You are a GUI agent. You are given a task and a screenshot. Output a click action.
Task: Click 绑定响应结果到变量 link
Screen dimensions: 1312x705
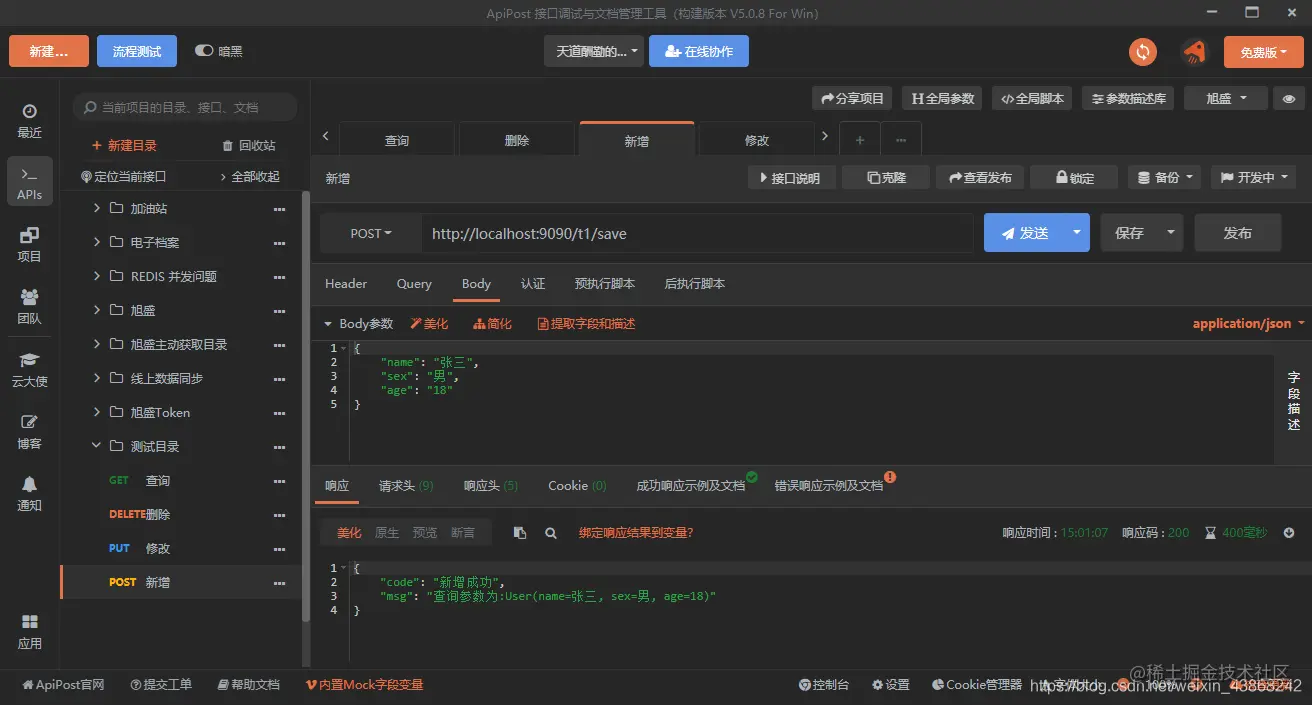click(636, 533)
